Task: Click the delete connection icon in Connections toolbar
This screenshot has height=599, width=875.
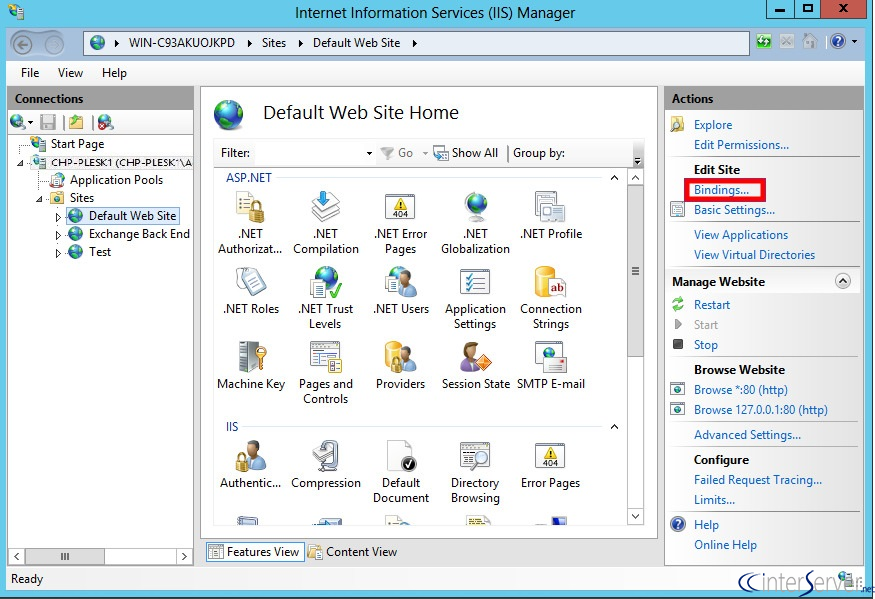Action: 105,122
